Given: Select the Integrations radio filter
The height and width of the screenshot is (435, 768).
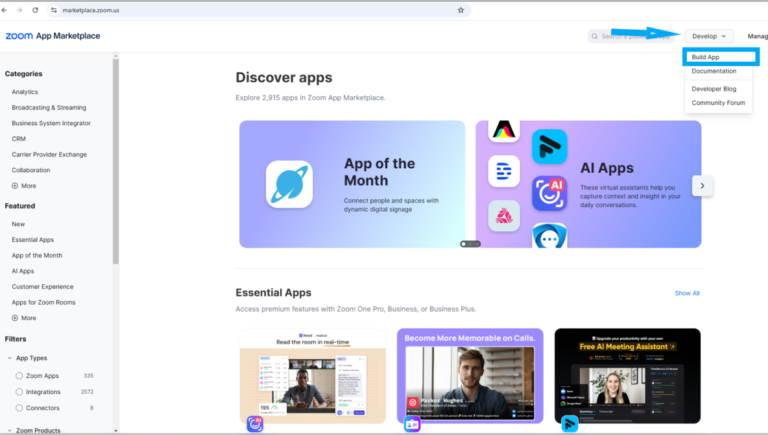Looking at the screenshot, I should 19,392.
